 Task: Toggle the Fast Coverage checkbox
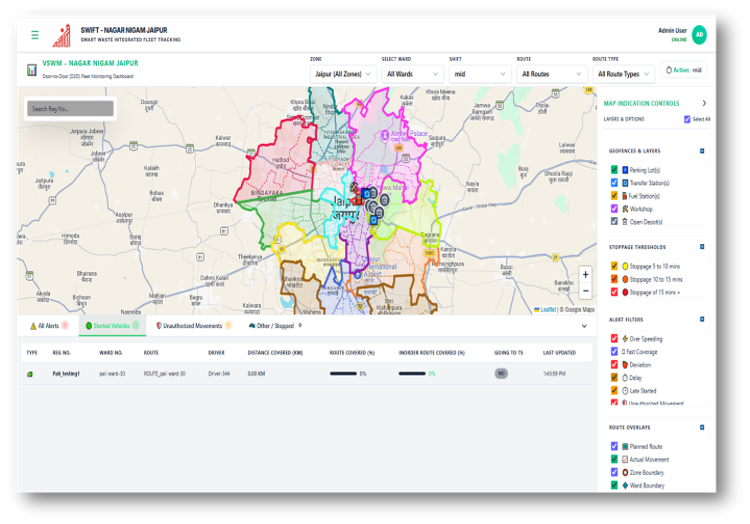click(x=614, y=351)
